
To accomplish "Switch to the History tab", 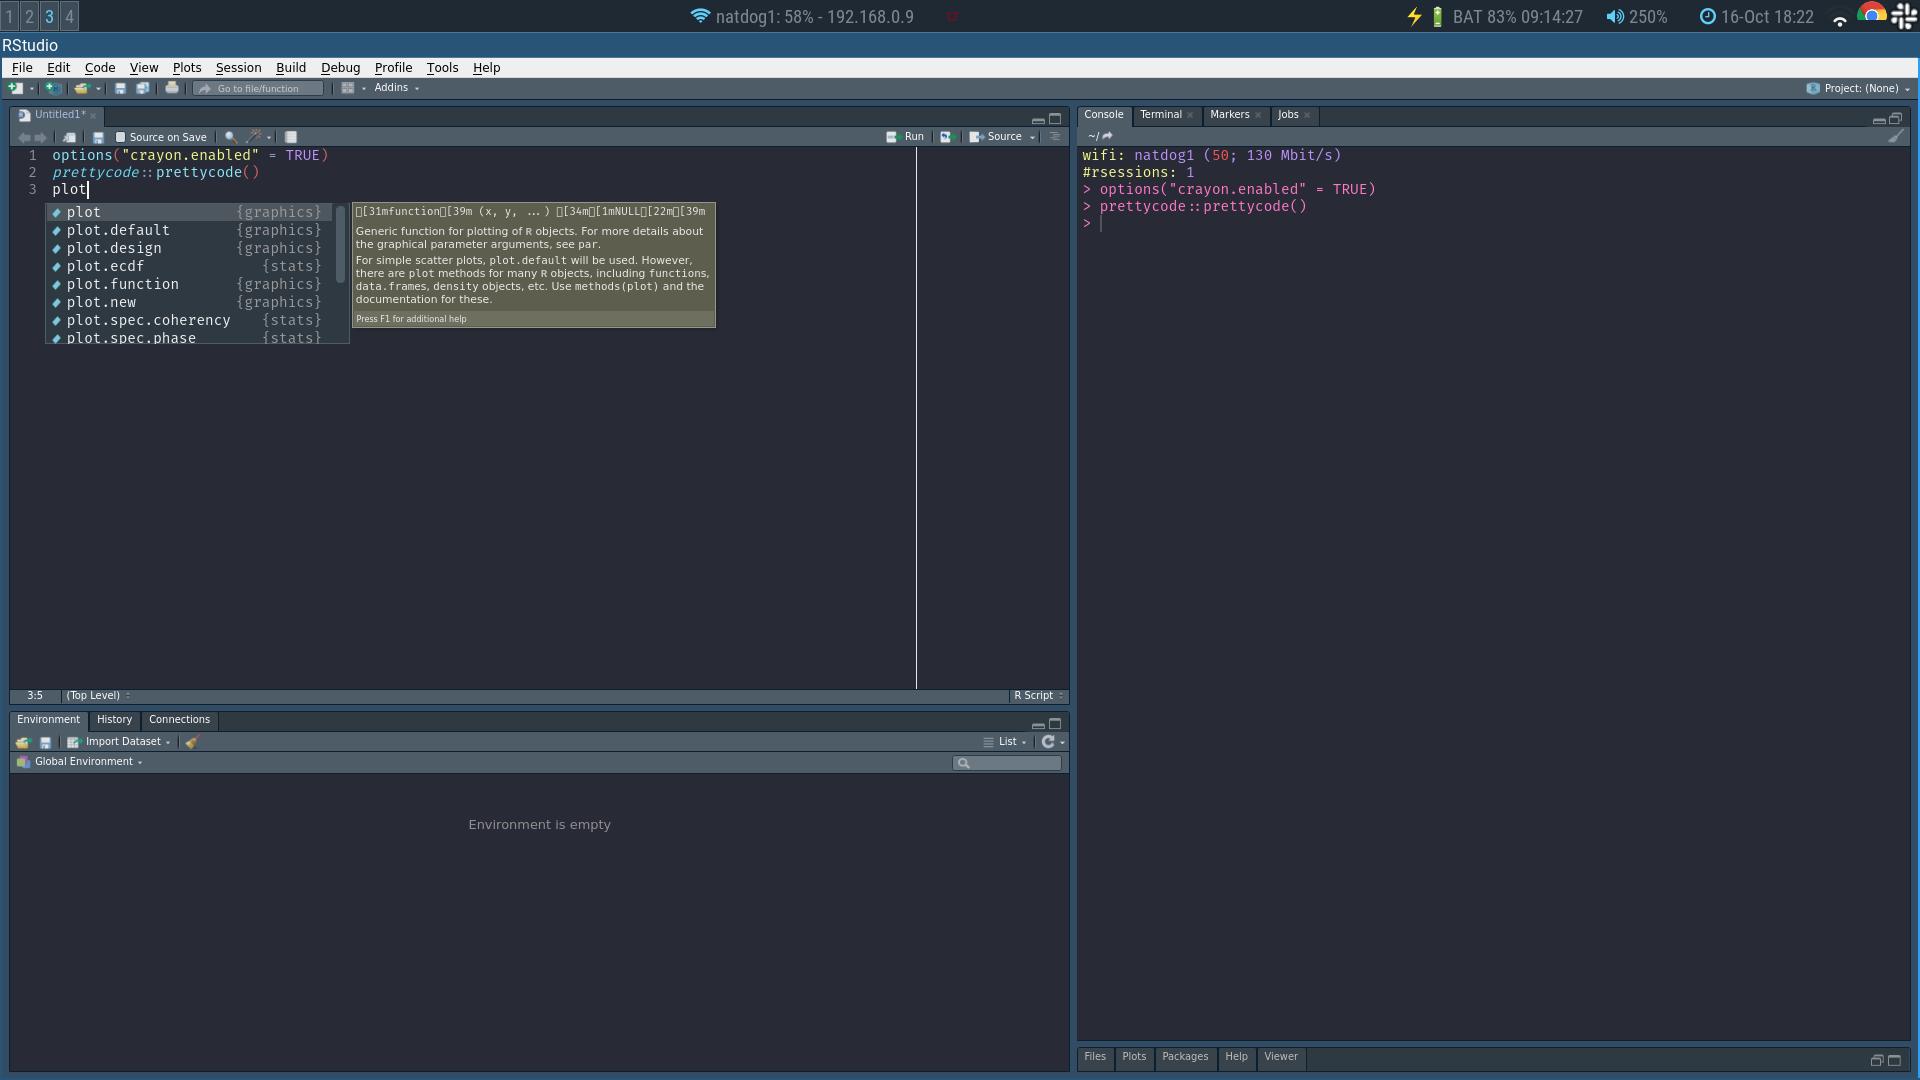I will point(114,720).
